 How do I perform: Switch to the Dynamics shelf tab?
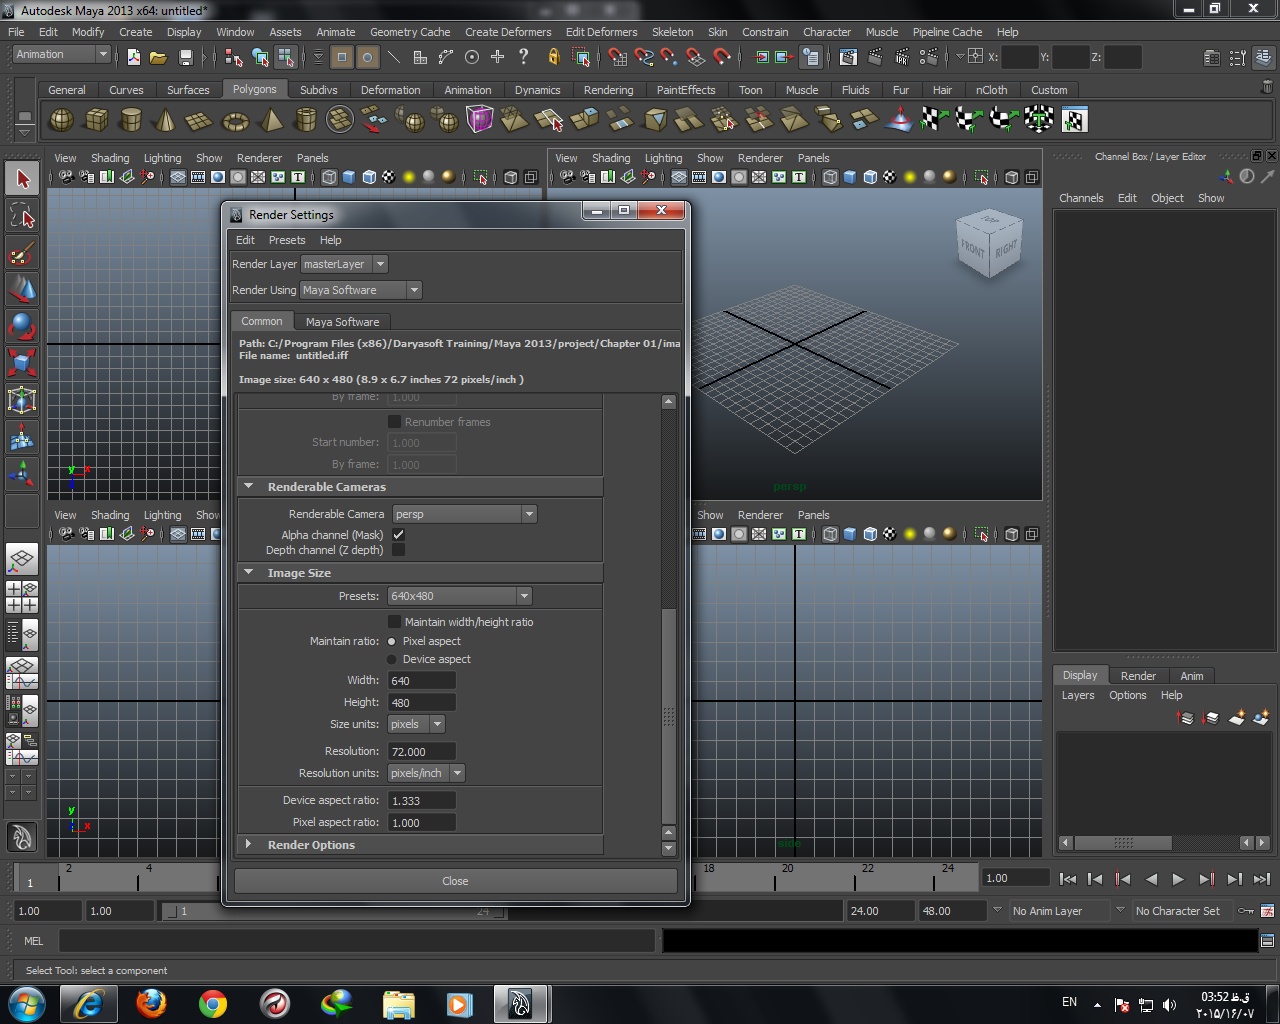537,90
